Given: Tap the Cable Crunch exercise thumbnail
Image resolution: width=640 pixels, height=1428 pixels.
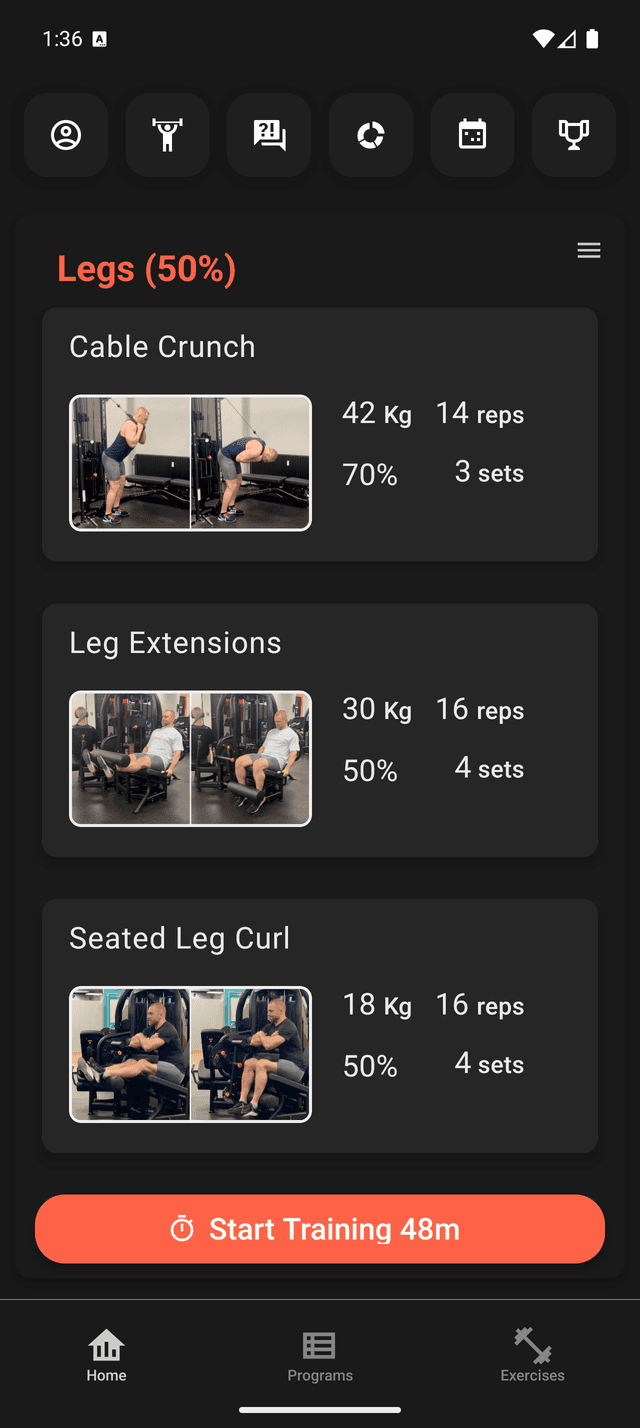Looking at the screenshot, I should coord(190,462).
